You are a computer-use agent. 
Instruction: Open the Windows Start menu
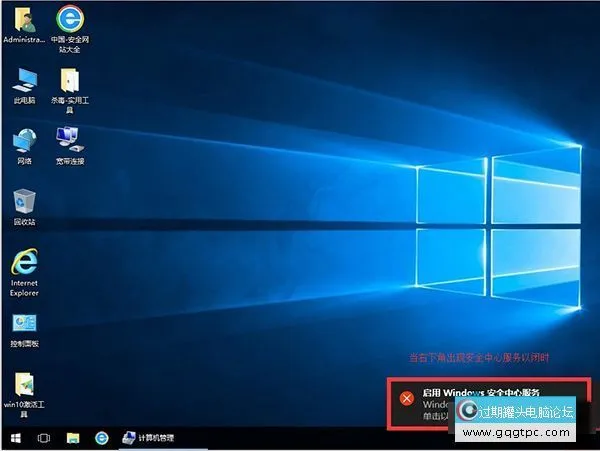16,438
